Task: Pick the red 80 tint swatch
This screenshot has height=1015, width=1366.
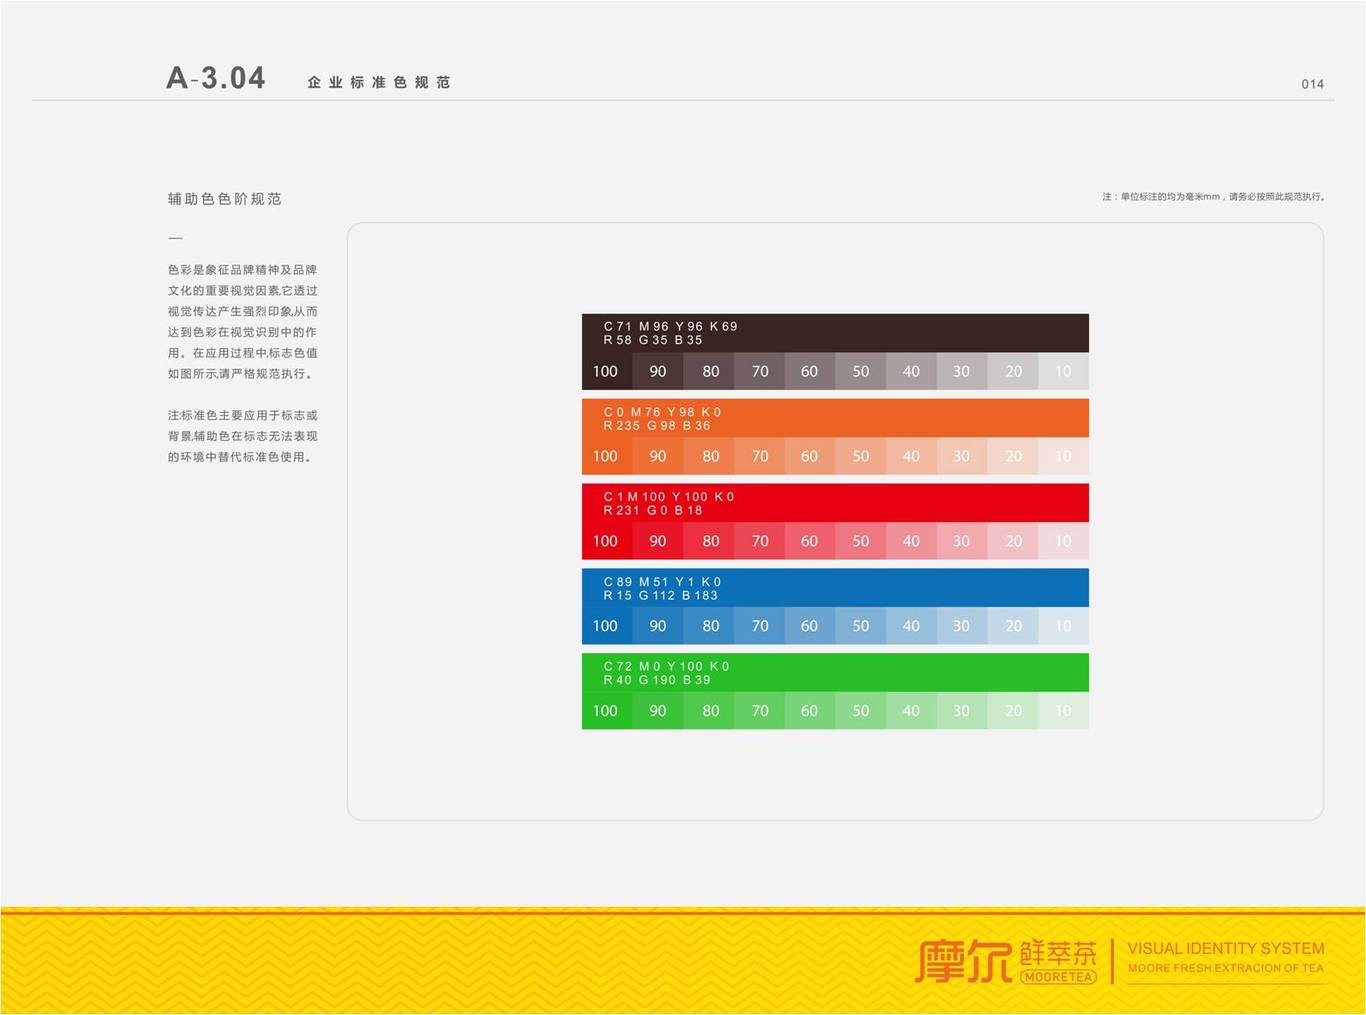Action: coord(709,541)
